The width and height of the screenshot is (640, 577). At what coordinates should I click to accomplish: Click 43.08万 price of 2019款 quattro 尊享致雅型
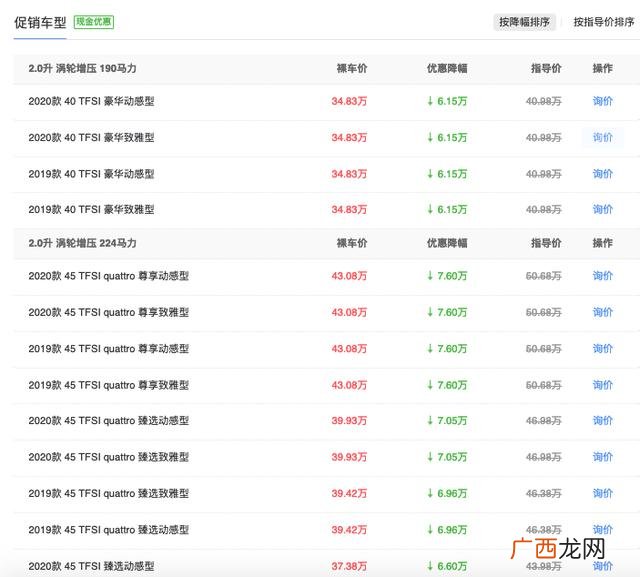click(349, 385)
